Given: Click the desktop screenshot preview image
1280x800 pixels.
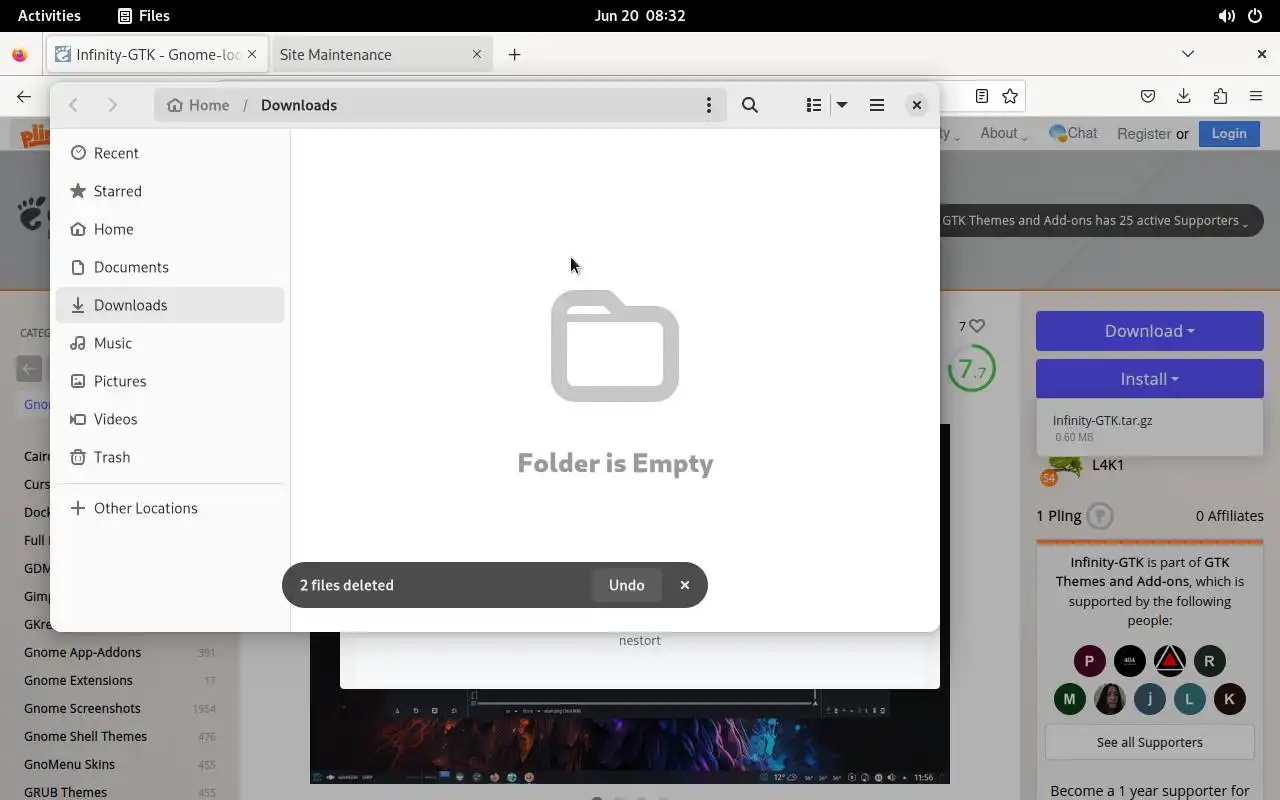Looking at the screenshot, I should [630, 735].
